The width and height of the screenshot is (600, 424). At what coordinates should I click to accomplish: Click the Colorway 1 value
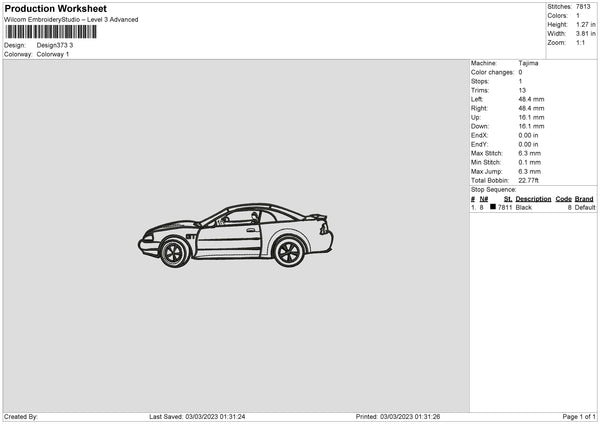tap(53, 54)
